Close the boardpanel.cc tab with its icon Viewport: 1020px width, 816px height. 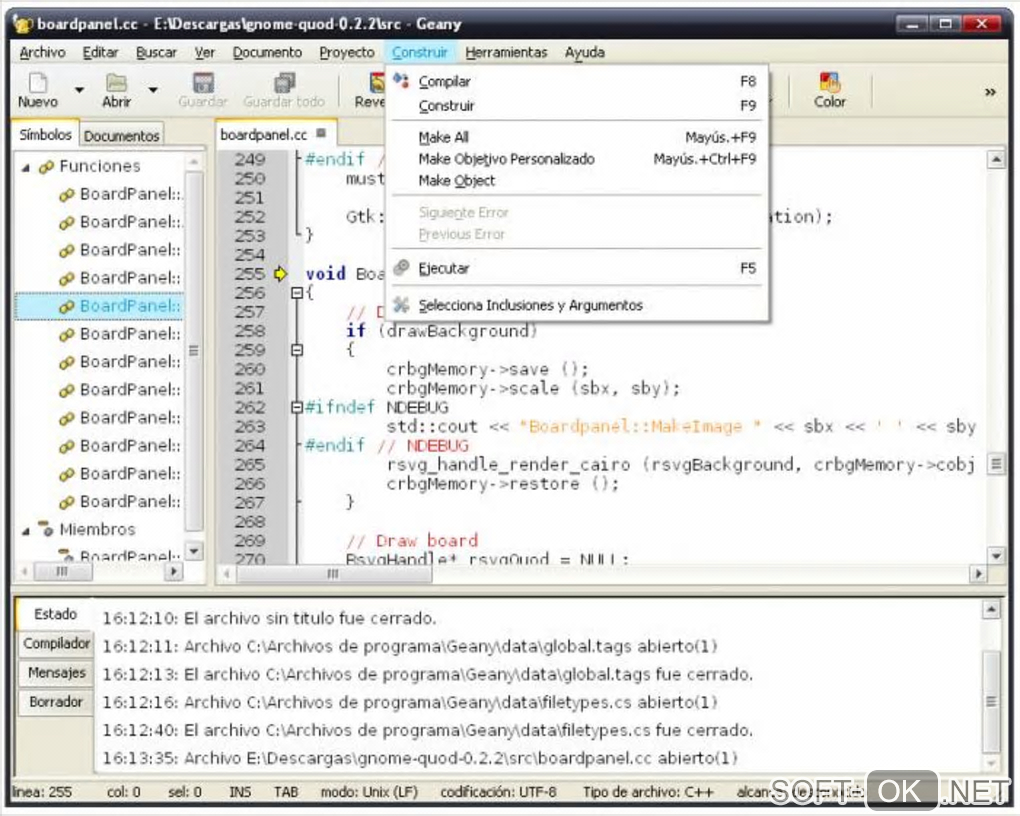coord(320,133)
